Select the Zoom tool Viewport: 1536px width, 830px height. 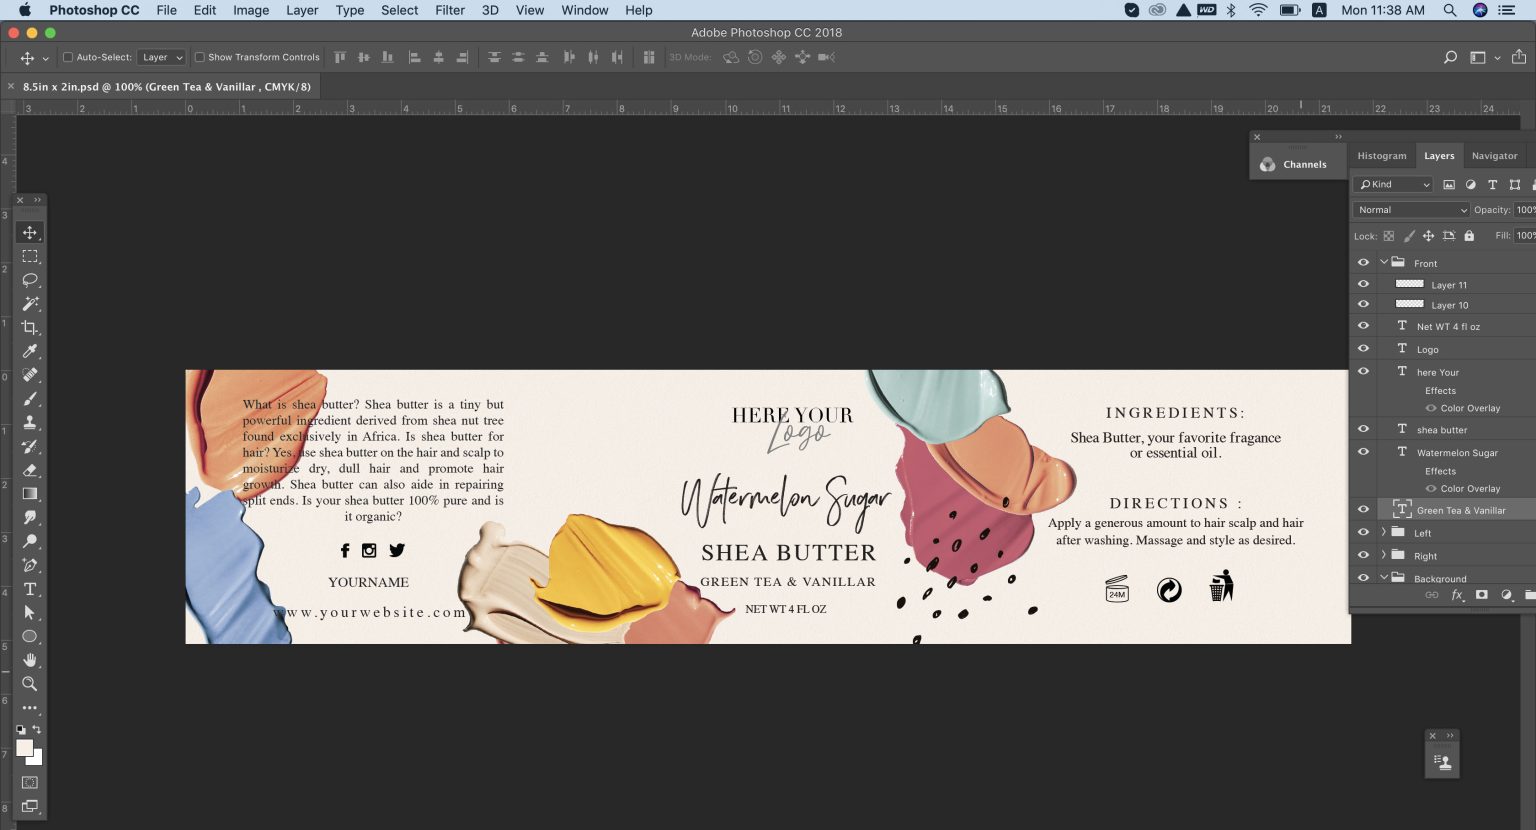point(29,684)
